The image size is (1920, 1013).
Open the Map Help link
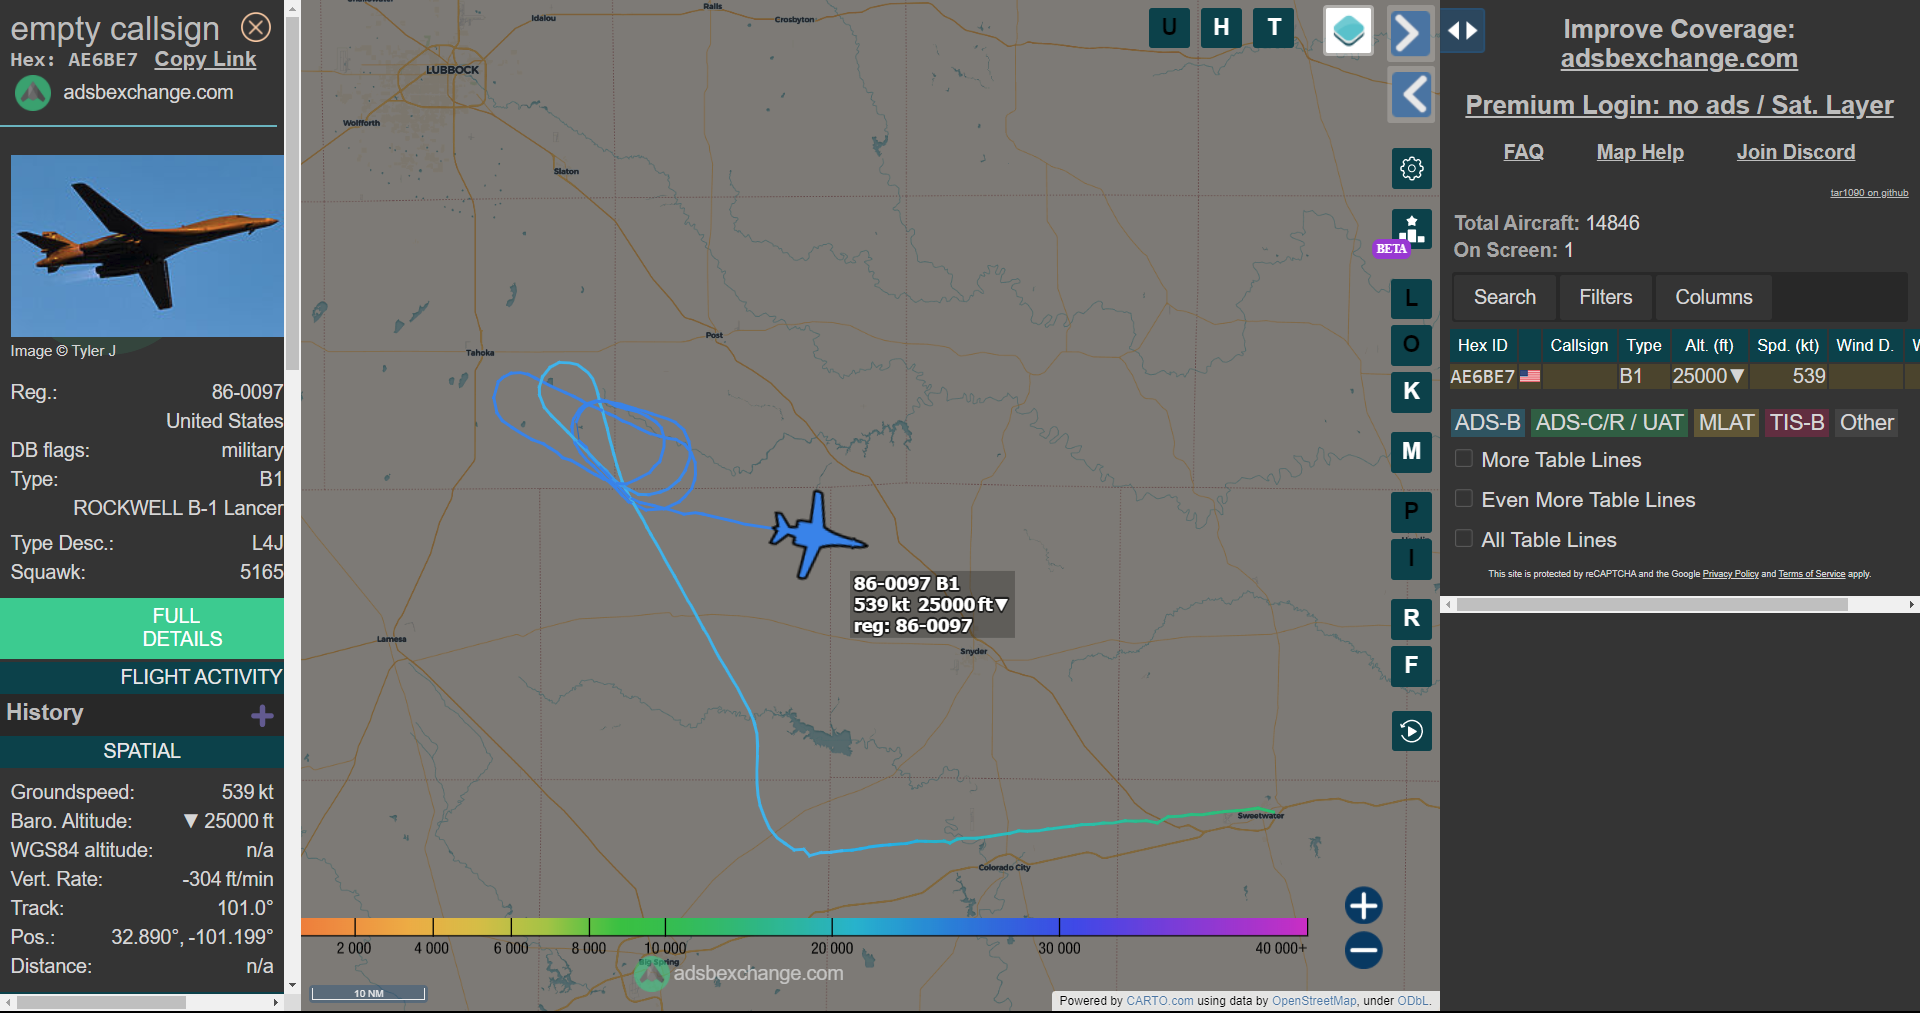1640,152
